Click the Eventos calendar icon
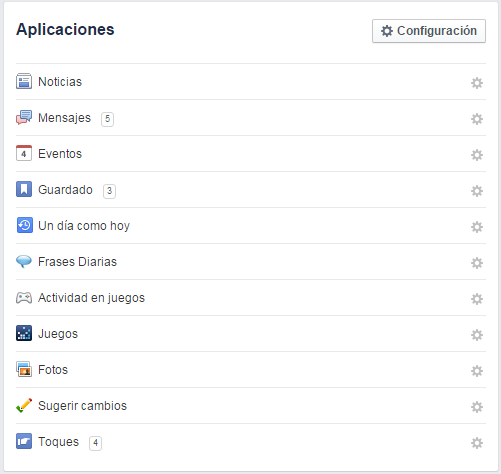501x474 pixels. (x=24, y=153)
